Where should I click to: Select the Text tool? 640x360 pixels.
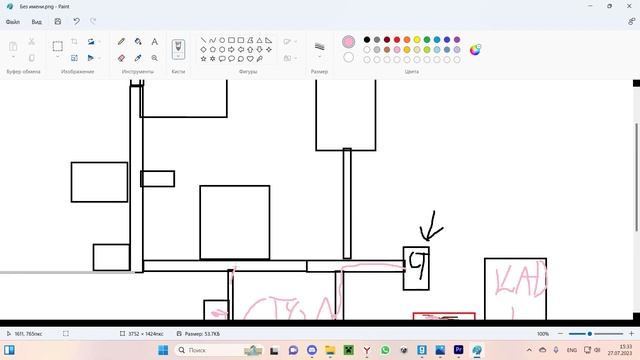(x=154, y=41)
